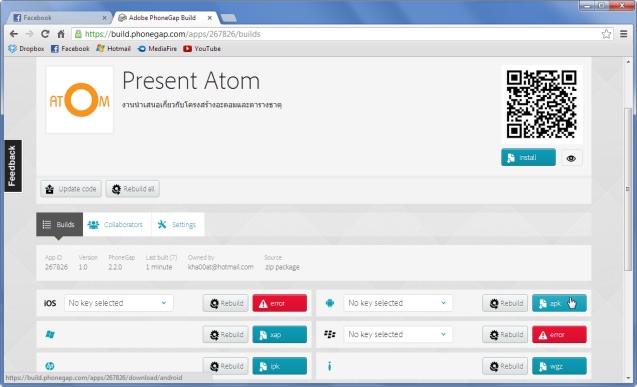Rebuild the webOS build
This screenshot has height=387, width=637.
225,366
